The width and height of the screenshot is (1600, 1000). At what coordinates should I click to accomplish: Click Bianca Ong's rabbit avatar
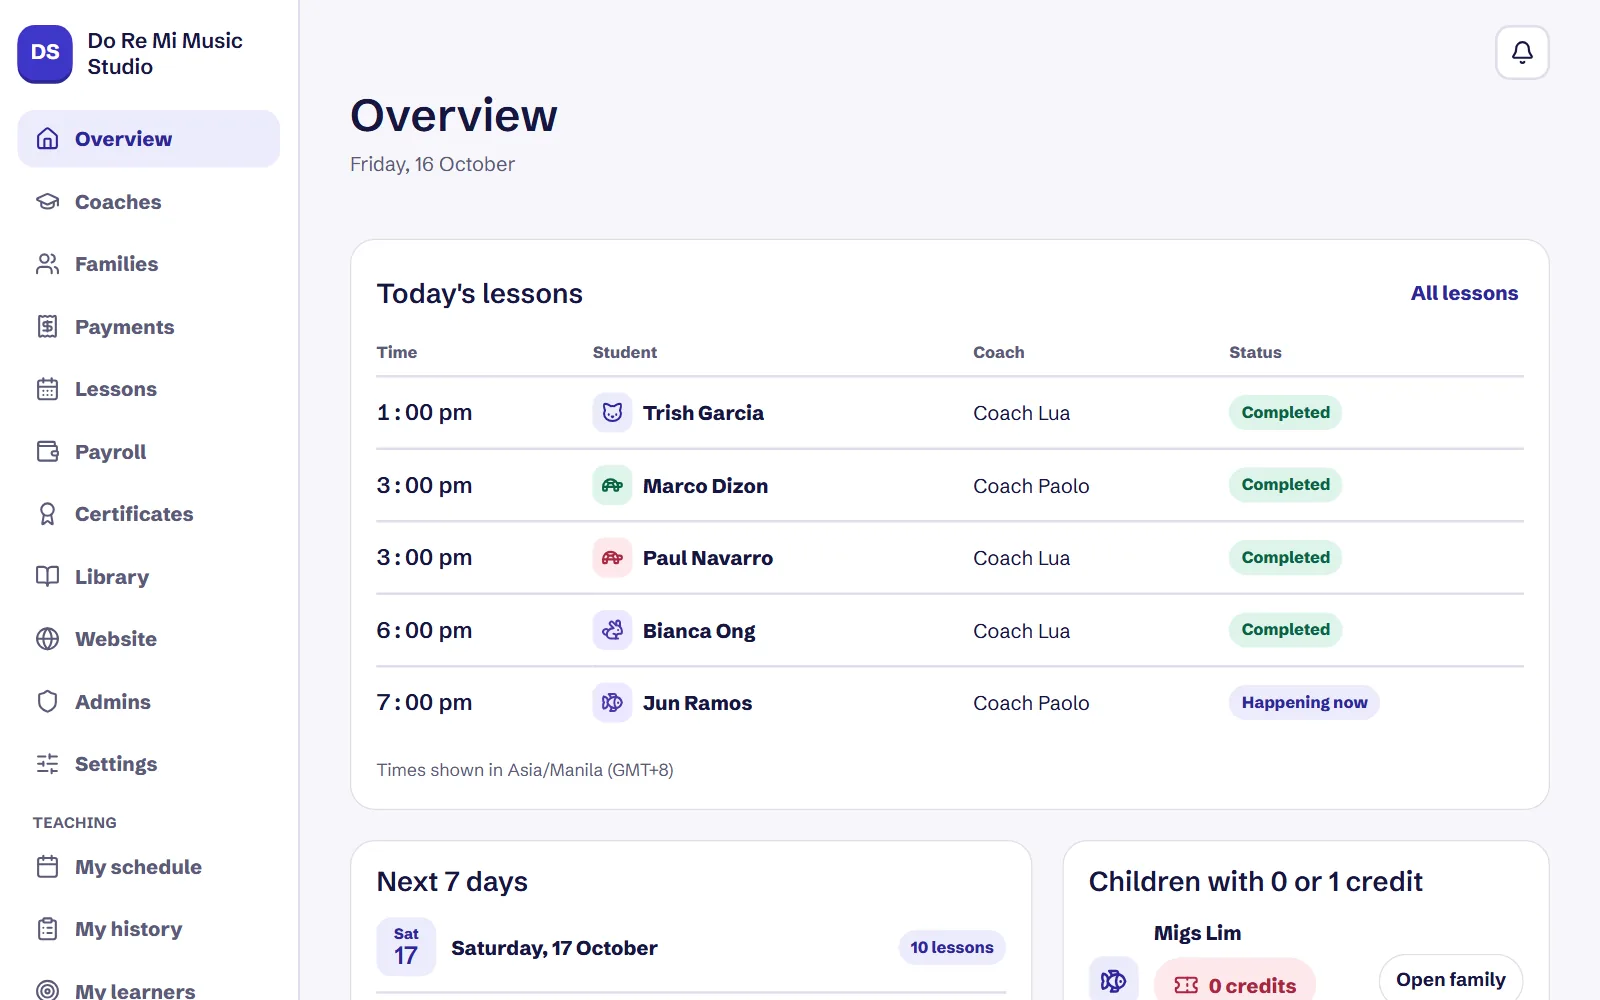(x=612, y=630)
